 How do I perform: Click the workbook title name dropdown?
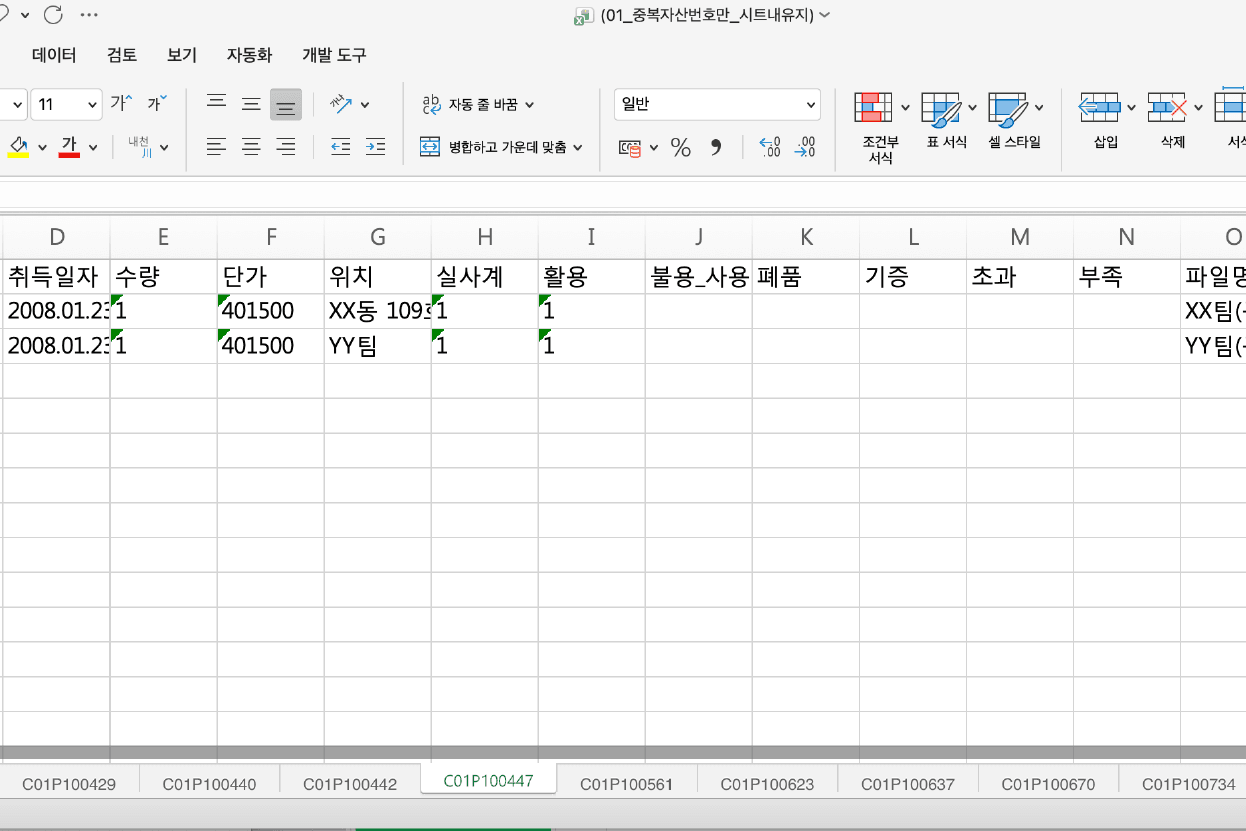pyautogui.click(x=717, y=15)
